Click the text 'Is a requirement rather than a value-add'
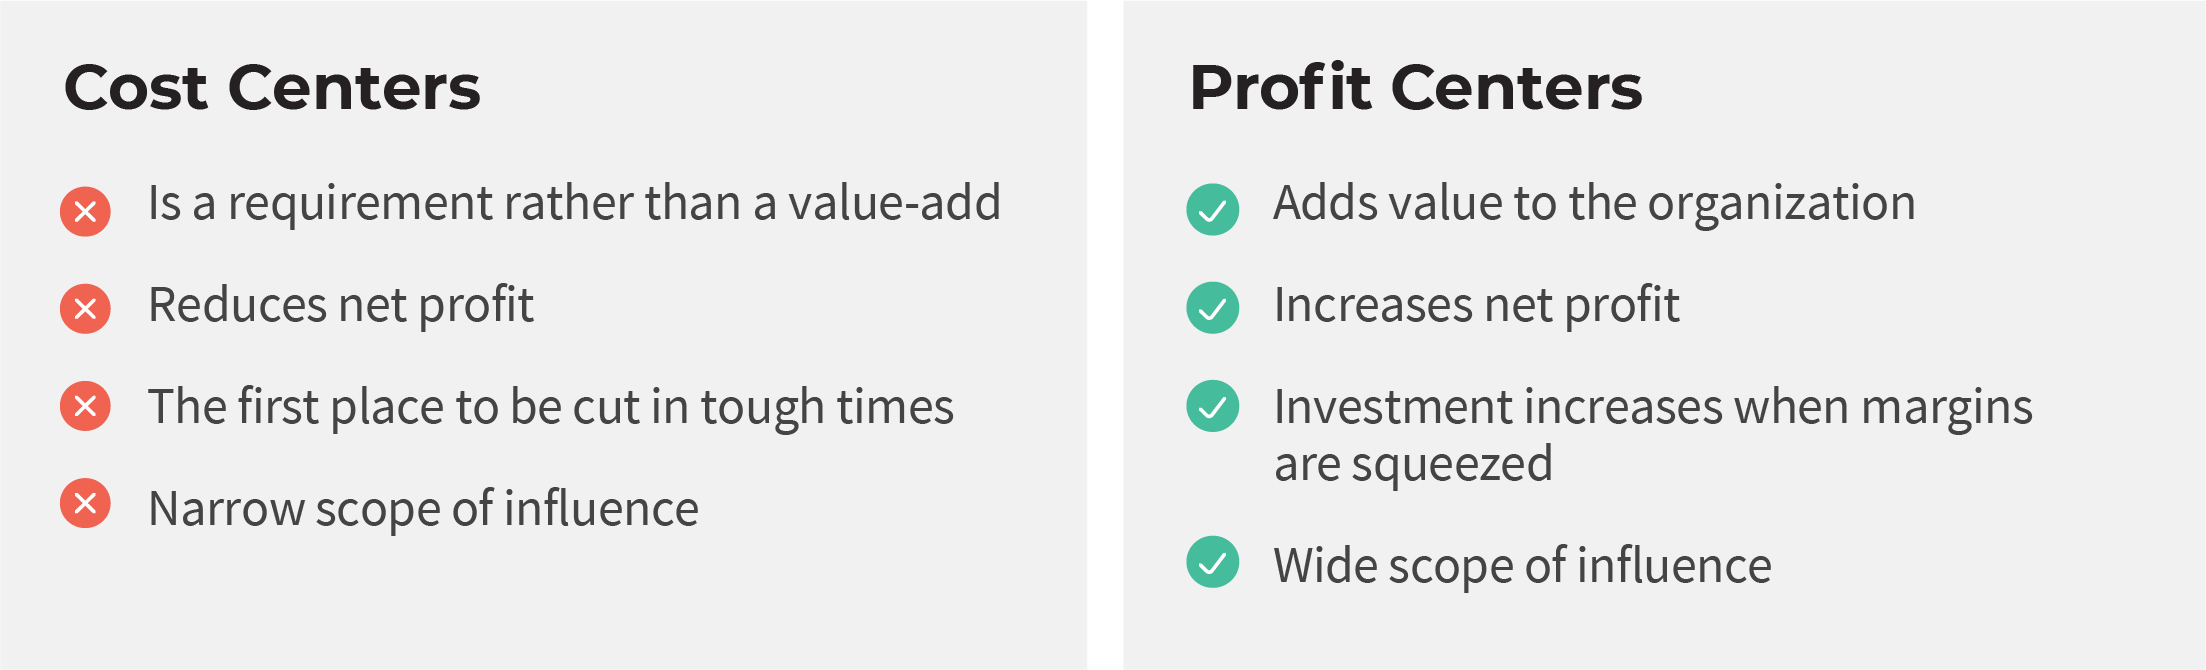Image resolution: width=2206 pixels, height=670 pixels. [x=574, y=203]
